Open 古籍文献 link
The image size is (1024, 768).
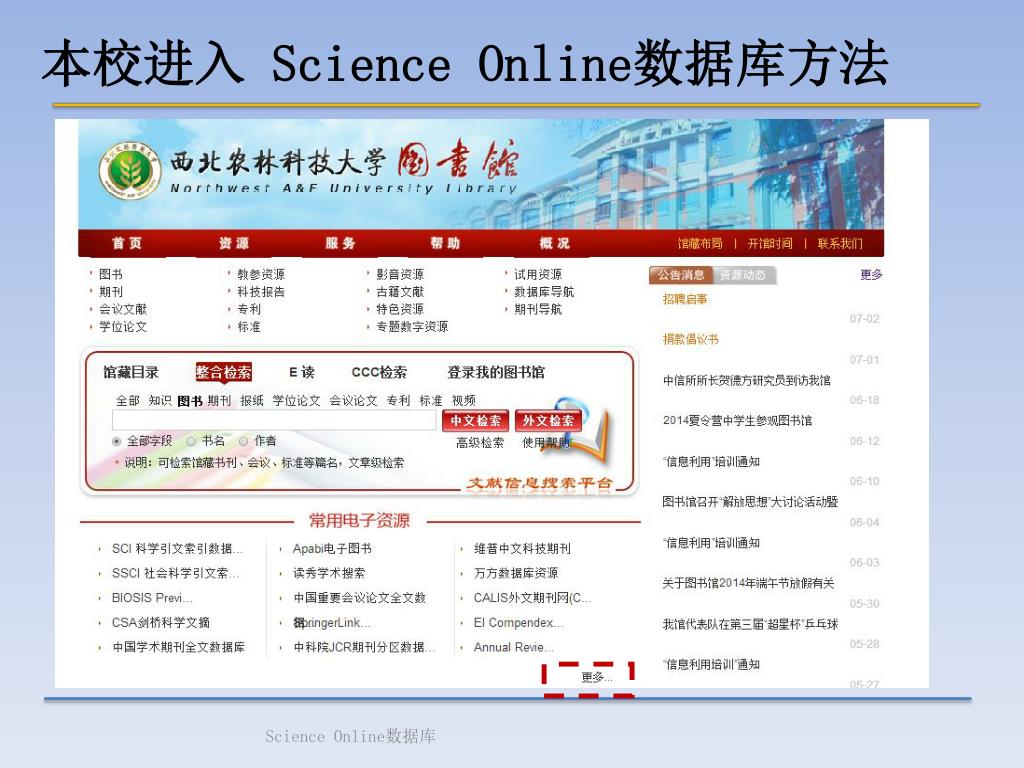coord(400,291)
